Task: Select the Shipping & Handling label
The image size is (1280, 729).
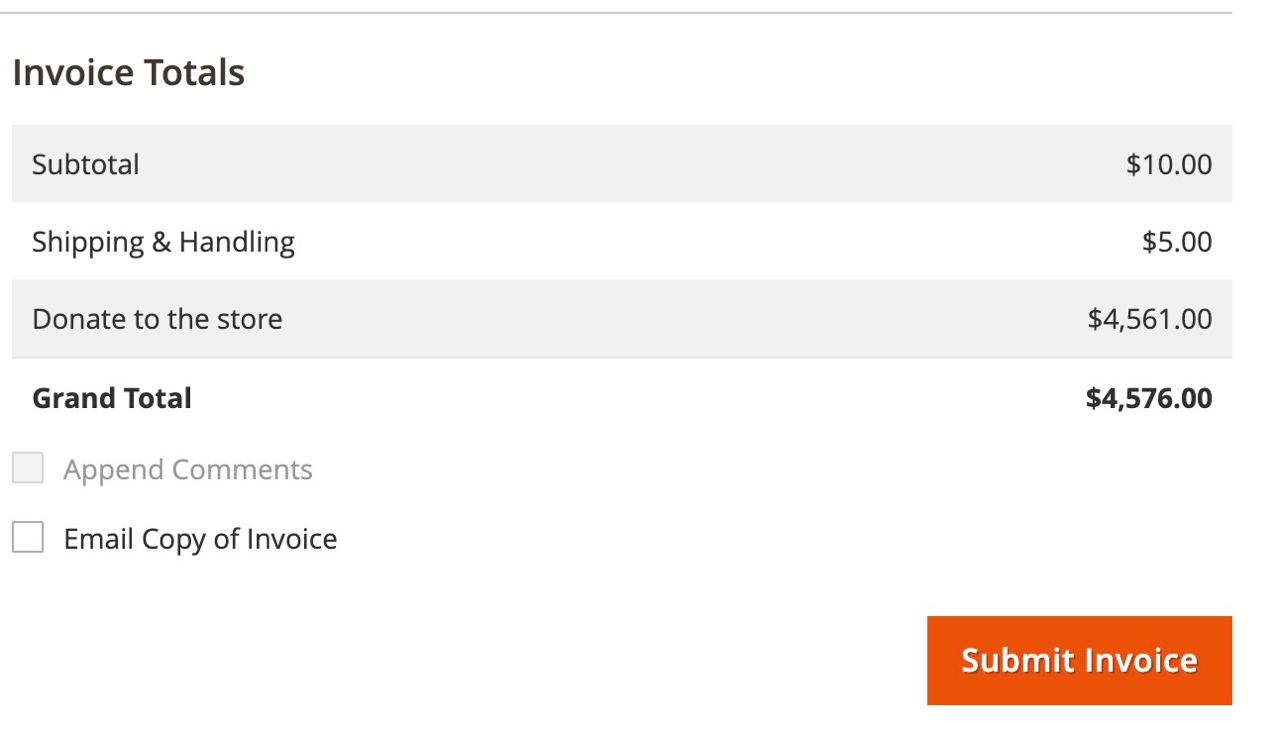Action: [x=163, y=242]
